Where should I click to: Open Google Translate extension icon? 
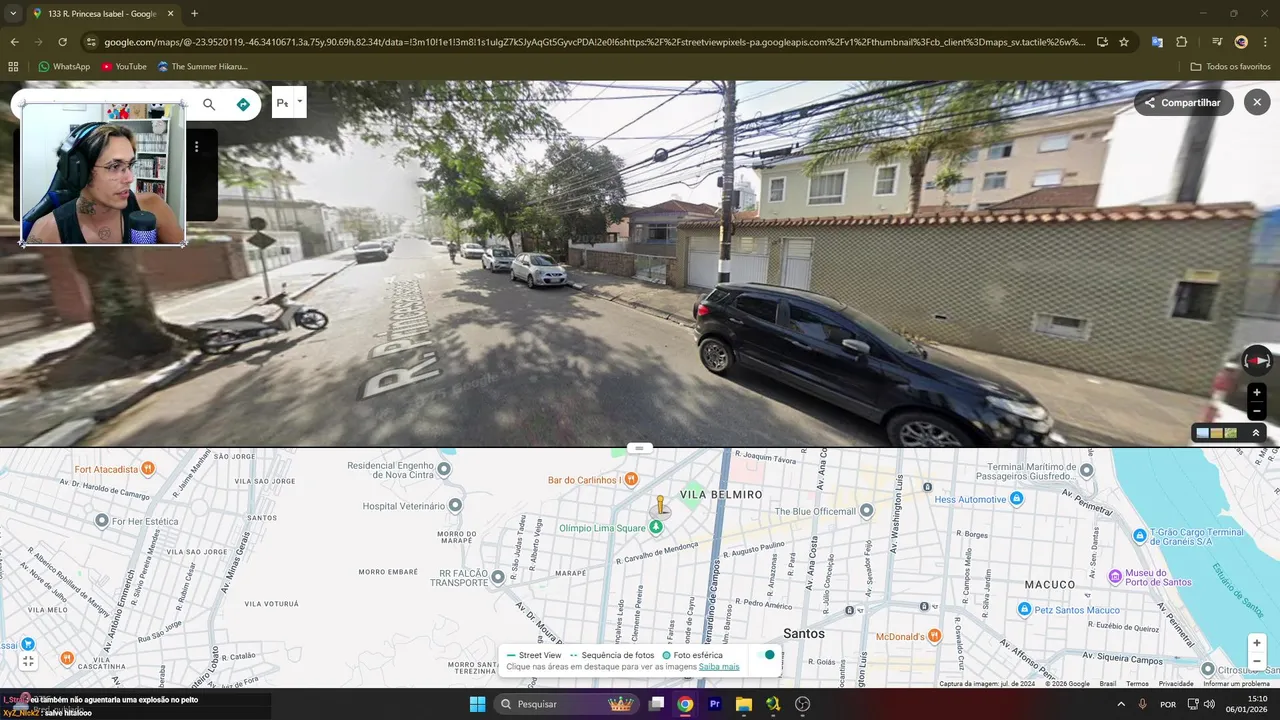1157,42
